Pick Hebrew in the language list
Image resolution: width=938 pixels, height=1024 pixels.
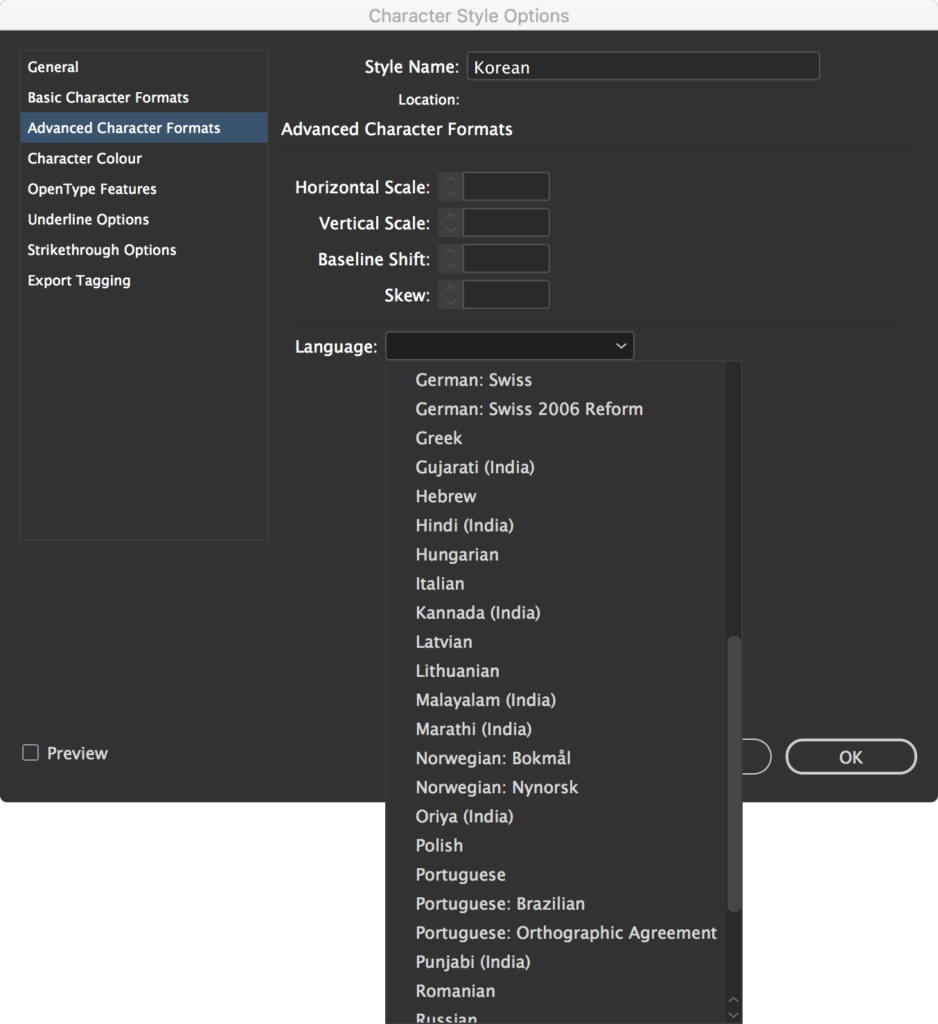[x=556, y=496]
